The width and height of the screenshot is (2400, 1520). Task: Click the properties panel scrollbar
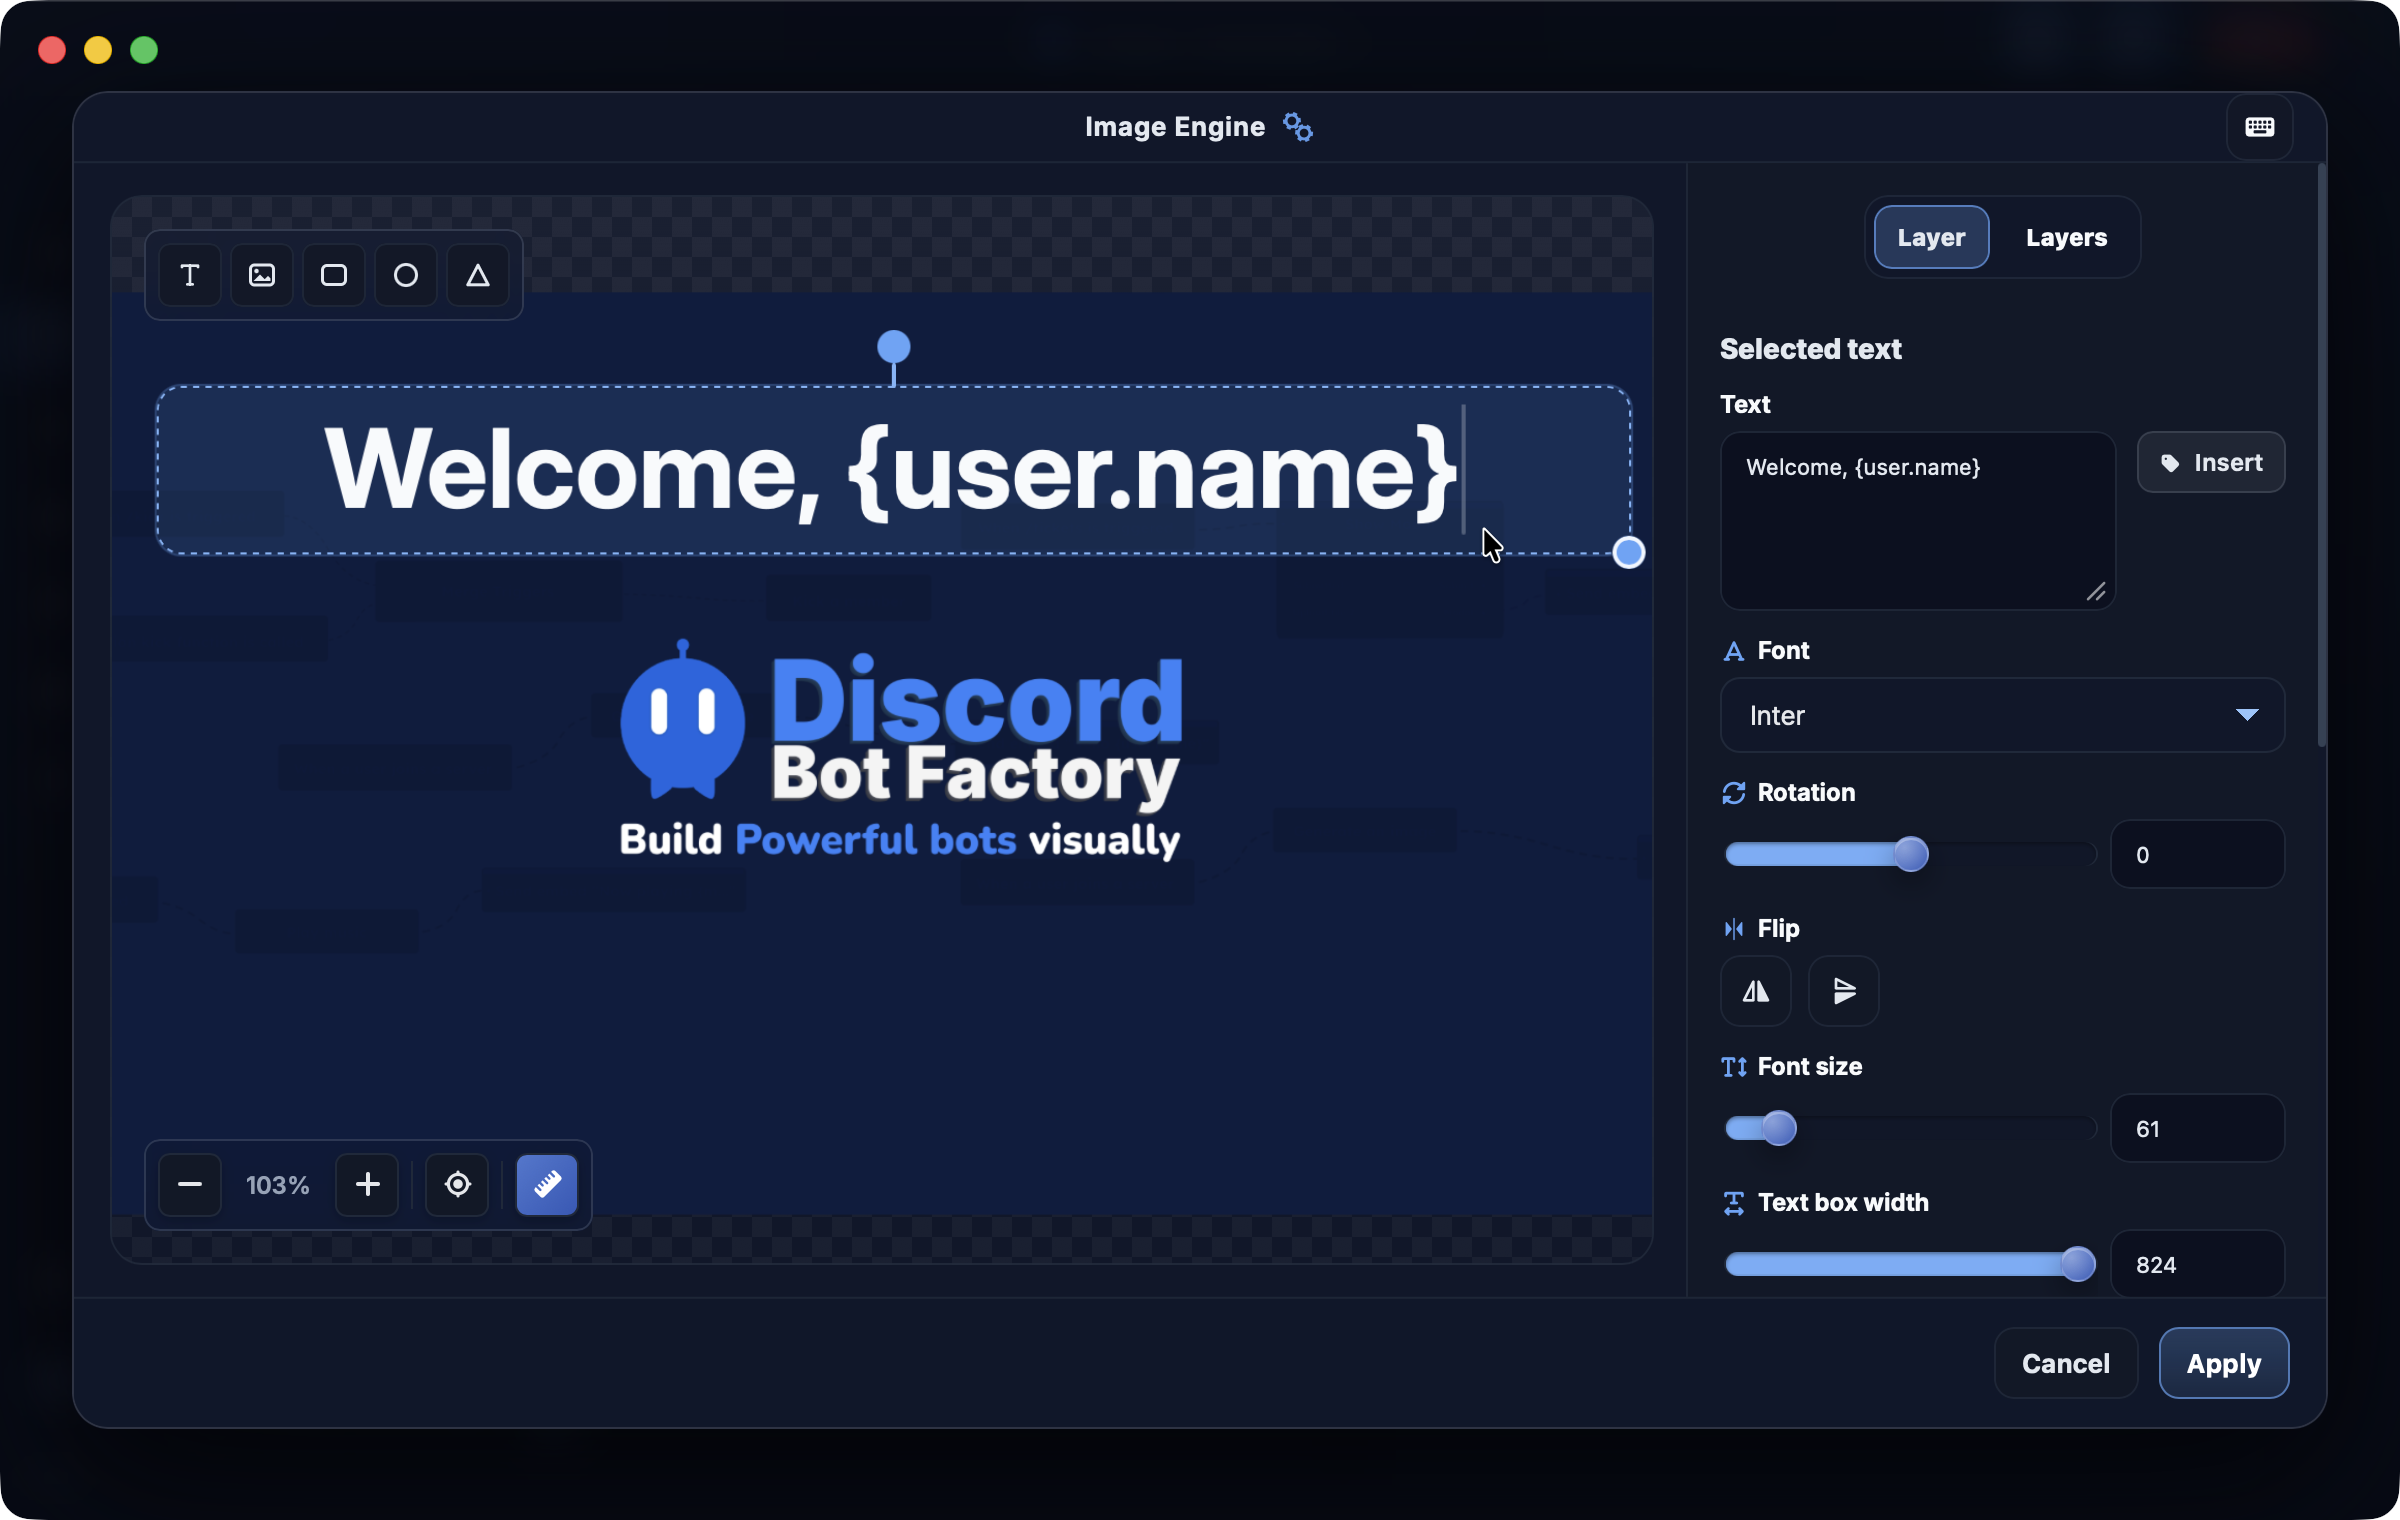pos(2321,455)
